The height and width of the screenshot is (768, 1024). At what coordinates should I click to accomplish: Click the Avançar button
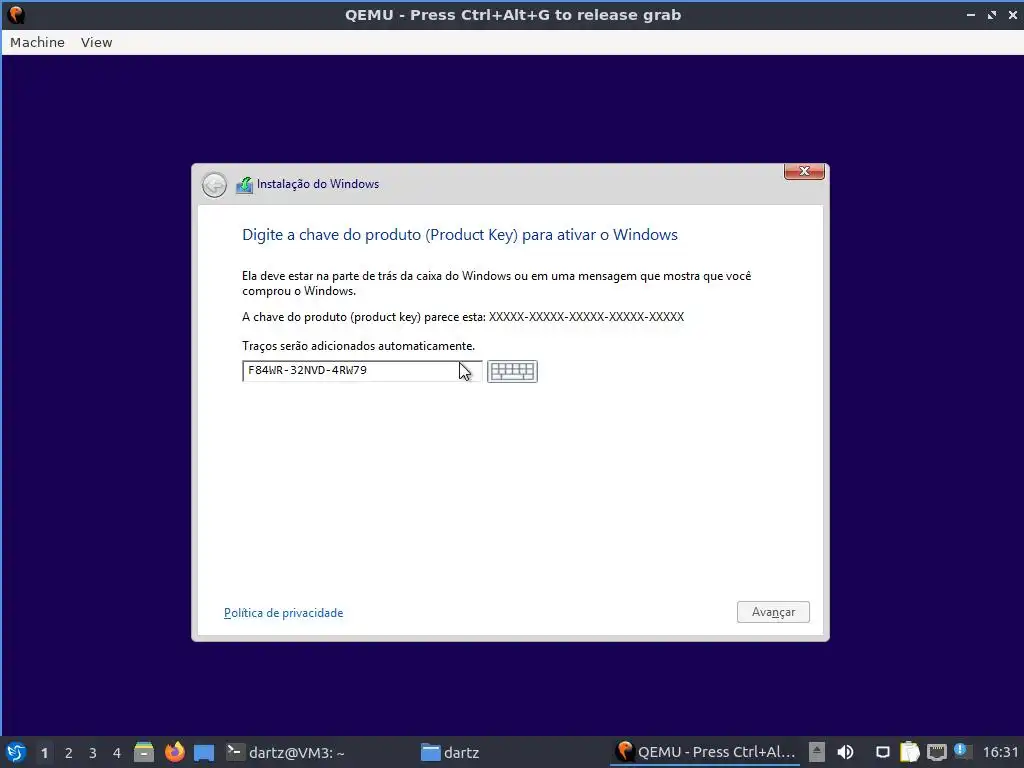[773, 612]
